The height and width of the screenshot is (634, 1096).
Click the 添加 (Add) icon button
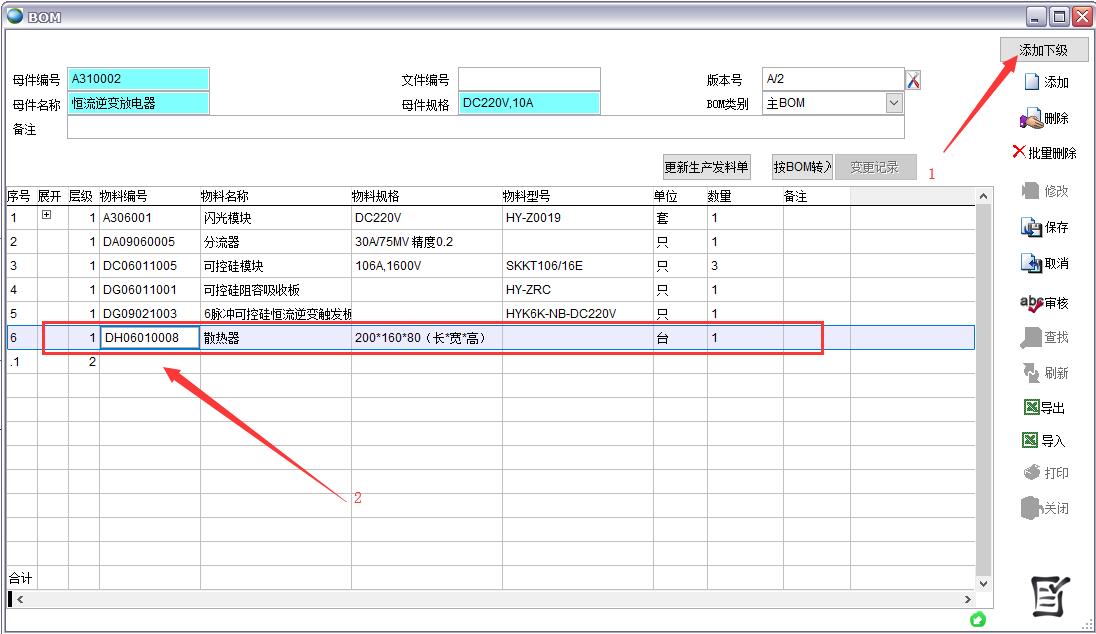click(x=1032, y=83)
